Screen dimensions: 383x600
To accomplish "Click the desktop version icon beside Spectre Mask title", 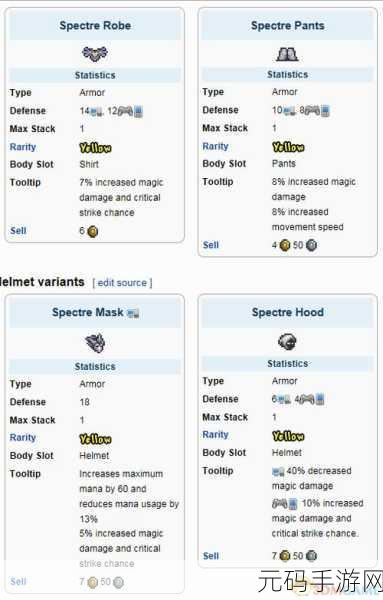I will tap(133, 313).
